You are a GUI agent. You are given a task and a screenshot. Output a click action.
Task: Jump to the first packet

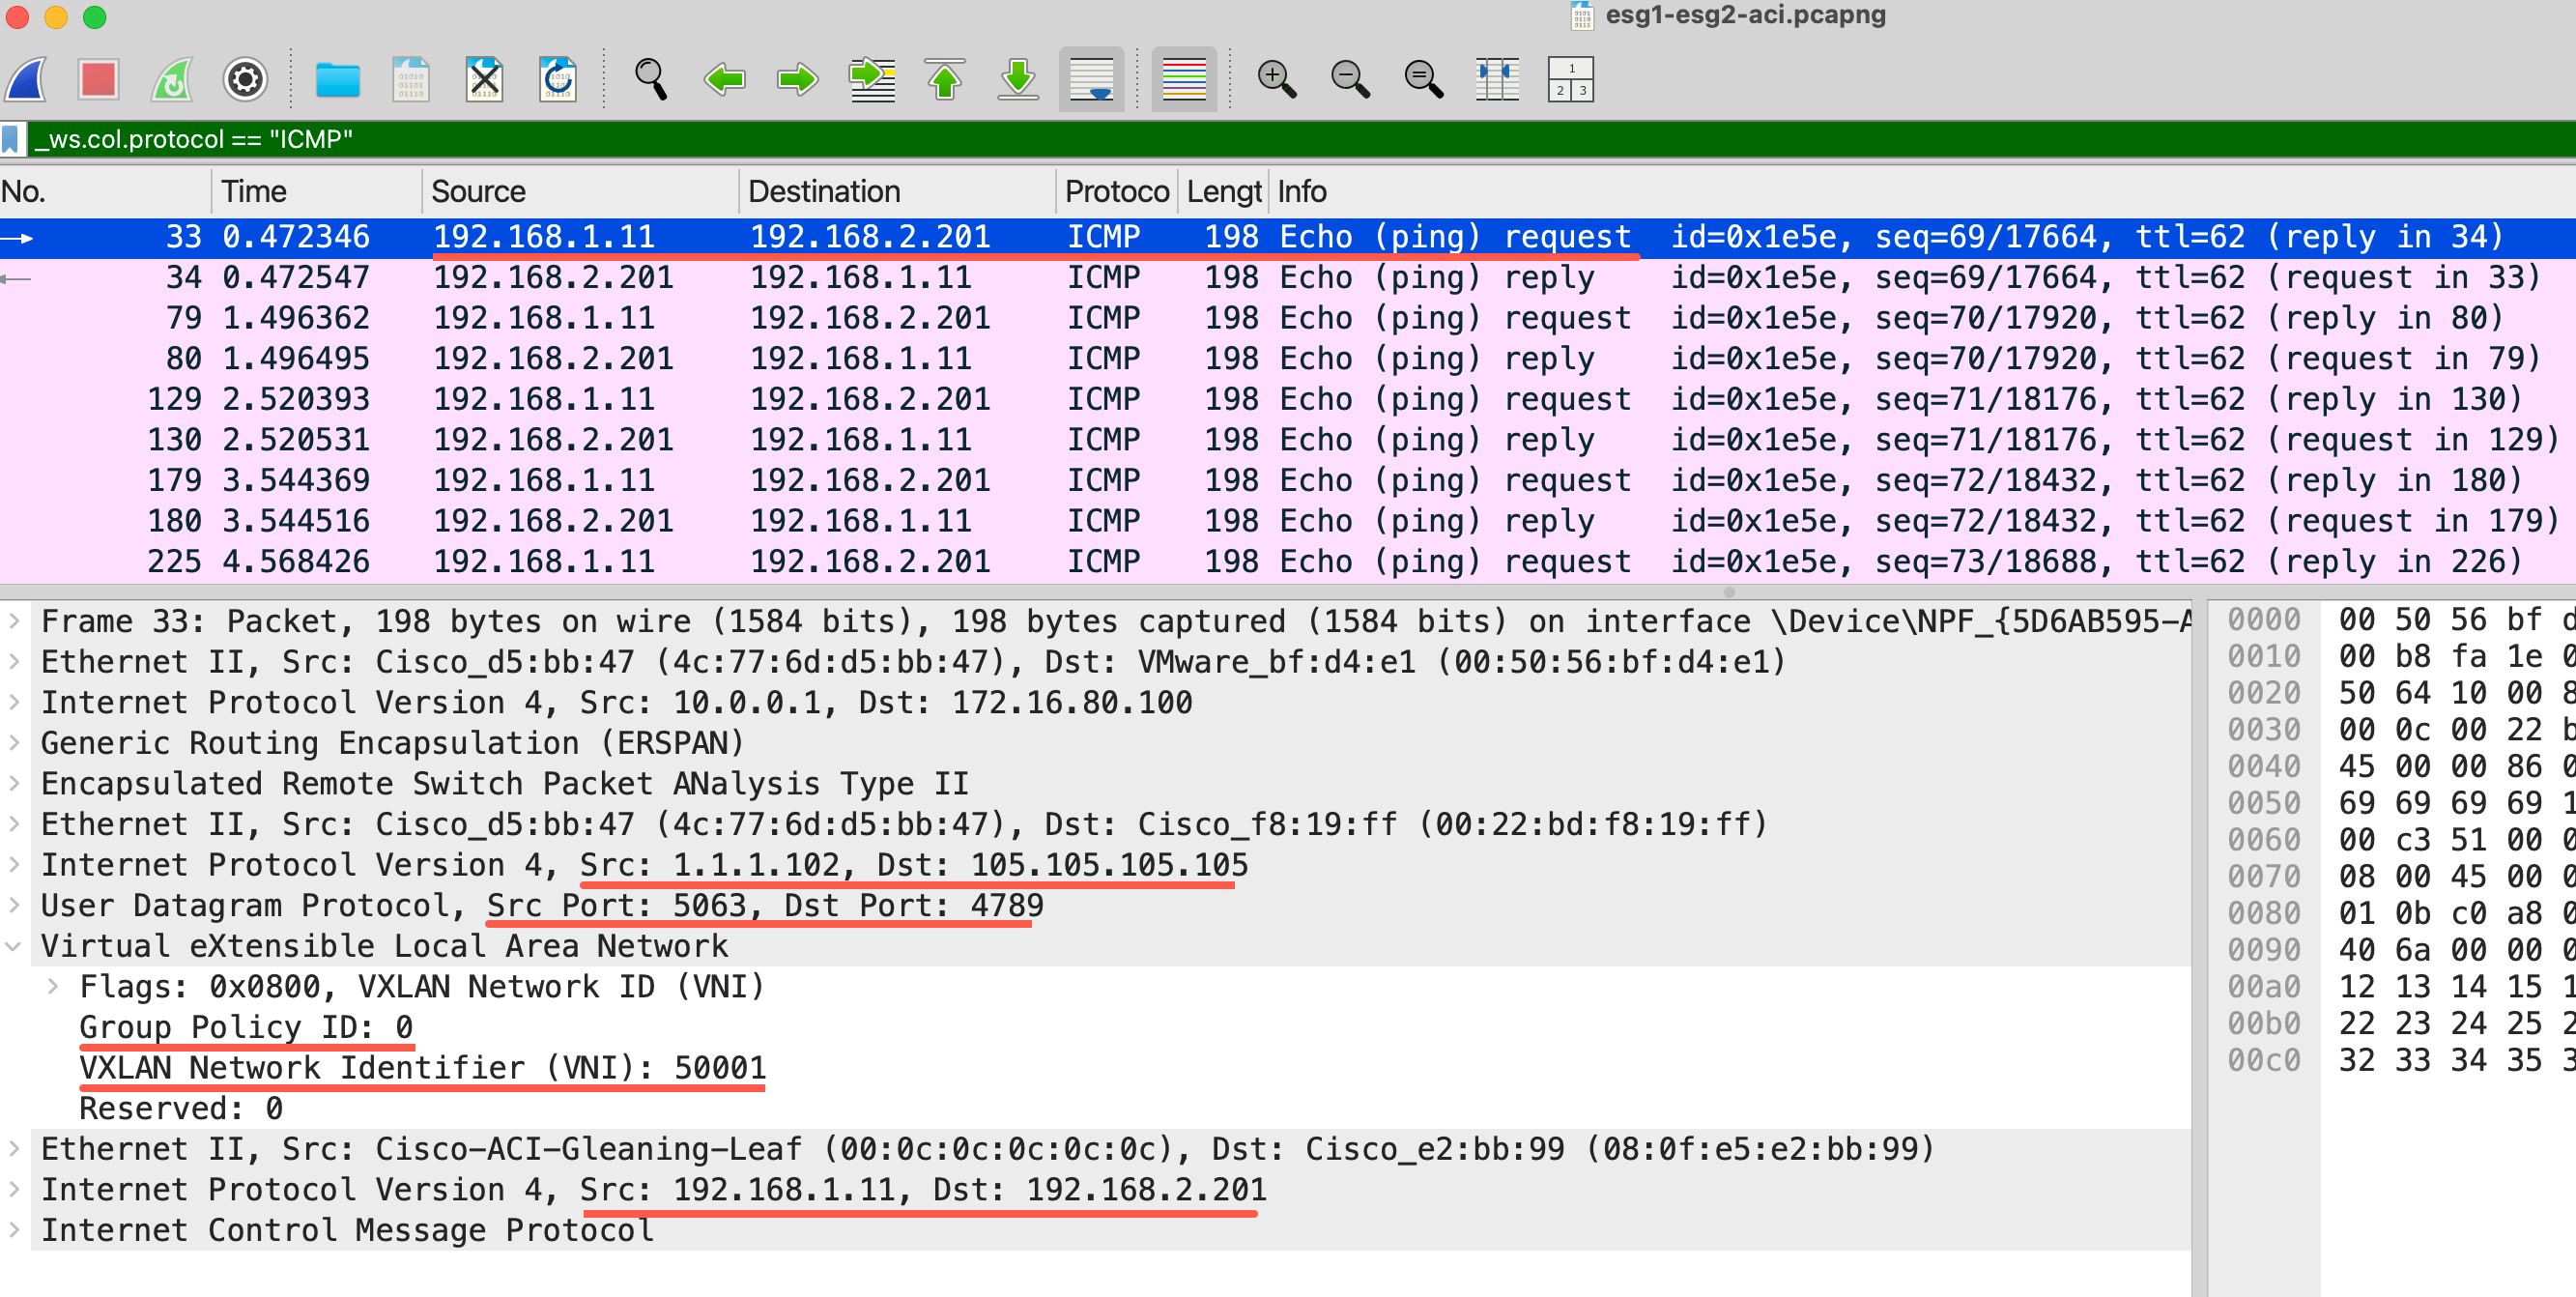click(x=945, y=79)
